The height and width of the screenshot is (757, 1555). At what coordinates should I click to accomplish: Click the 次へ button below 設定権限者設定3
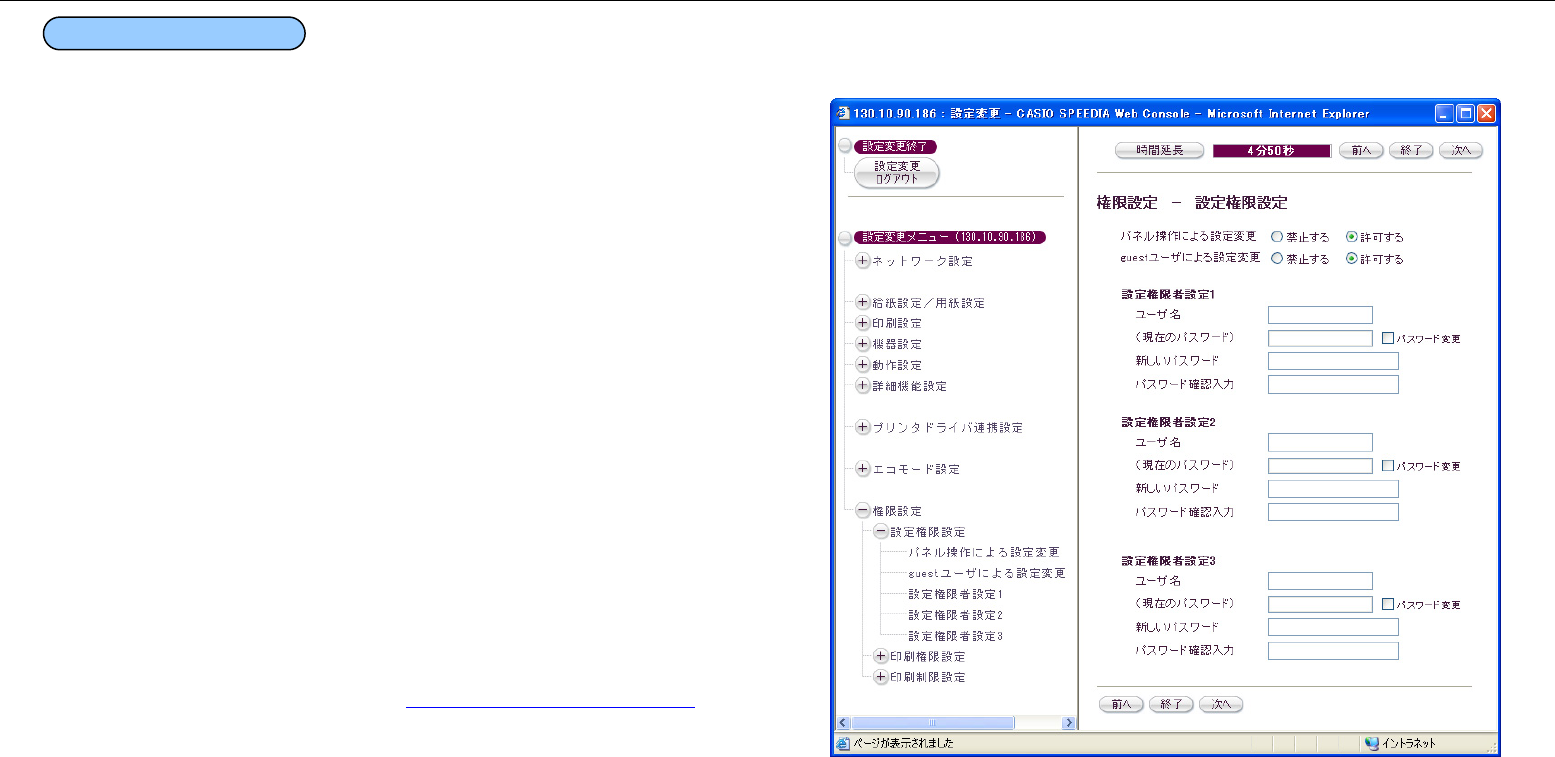pyautogui.click(x=1221, y=704)
